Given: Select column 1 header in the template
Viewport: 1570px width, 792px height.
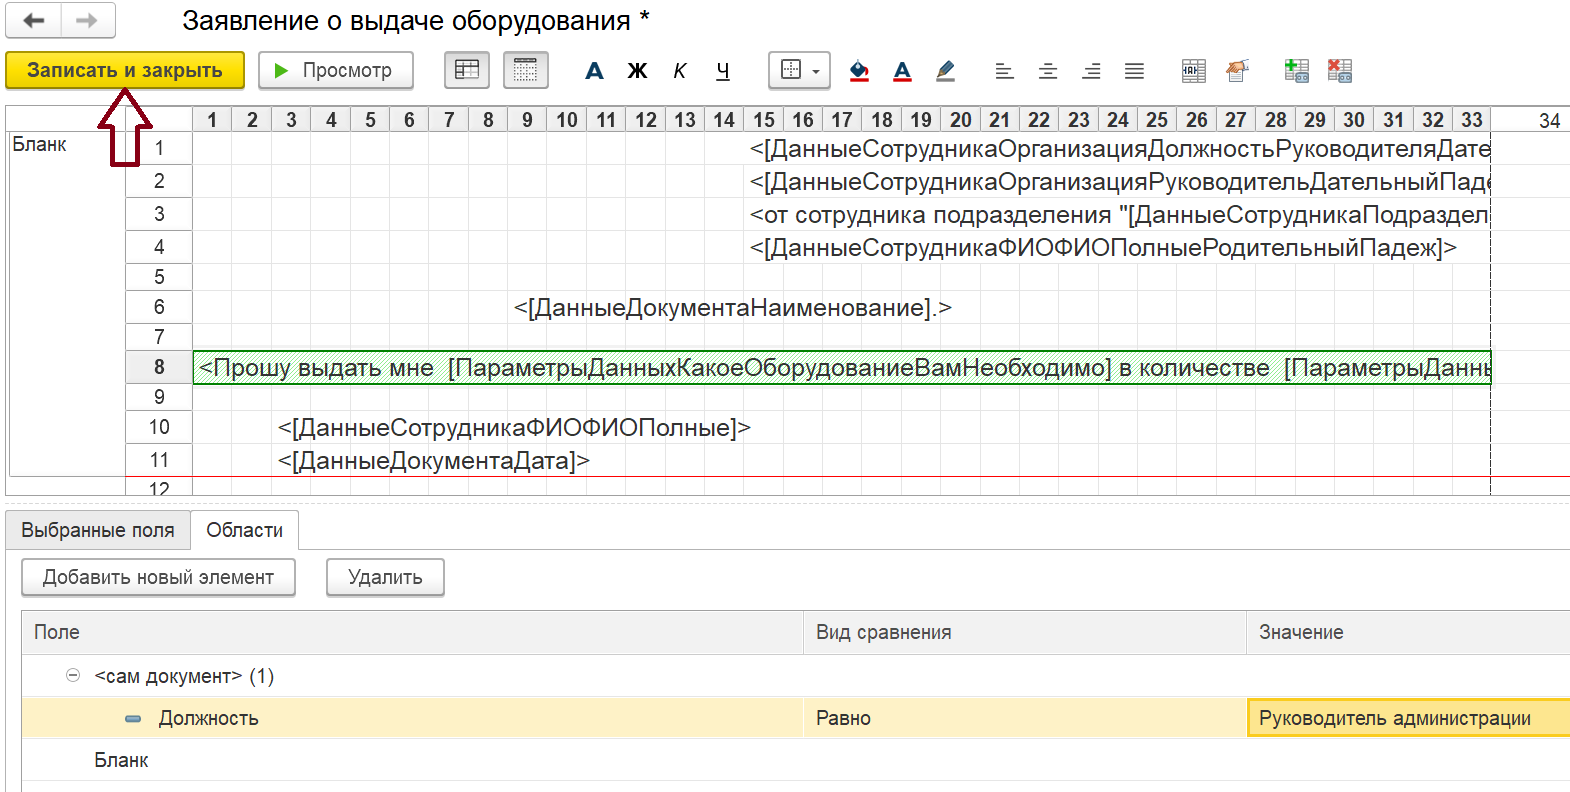Looking at the screenshot, I should (212, 120).
